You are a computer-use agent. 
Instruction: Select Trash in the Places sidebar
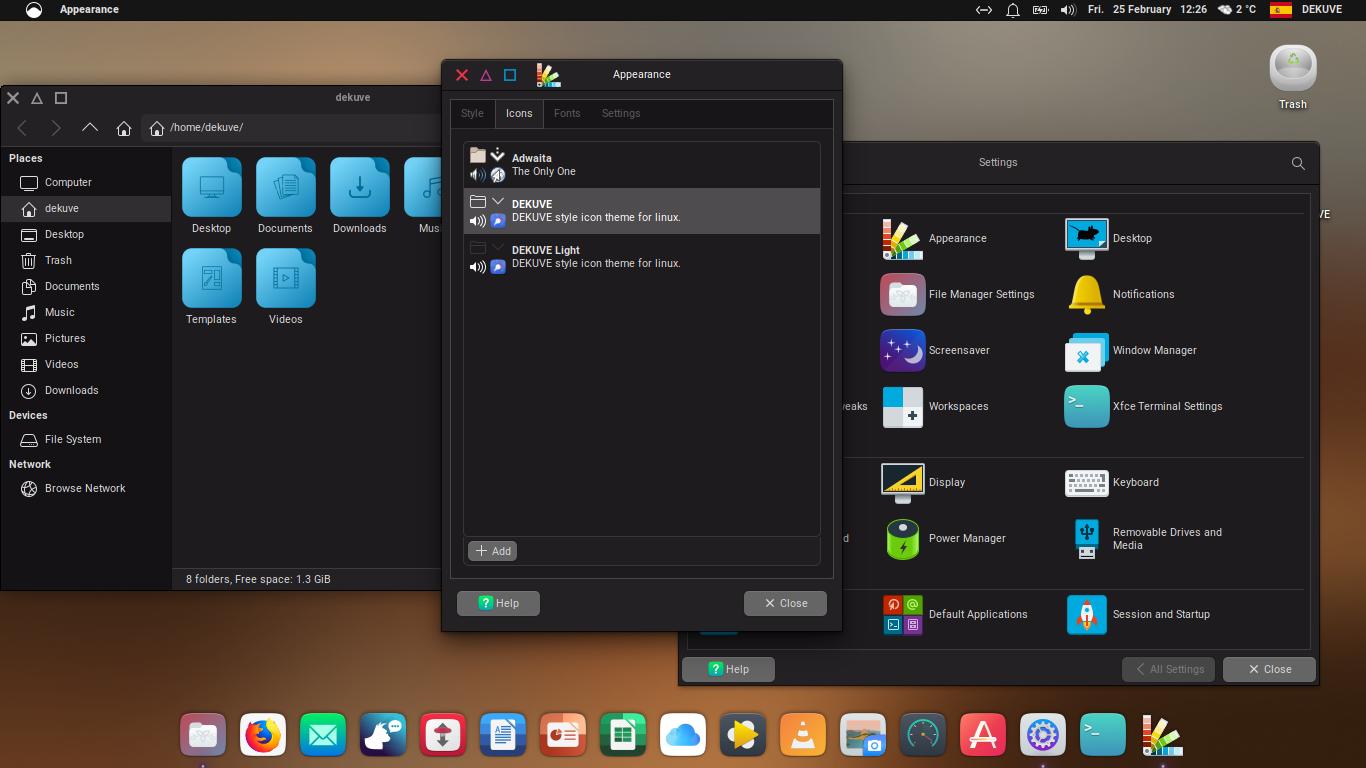tap(86, 260)
